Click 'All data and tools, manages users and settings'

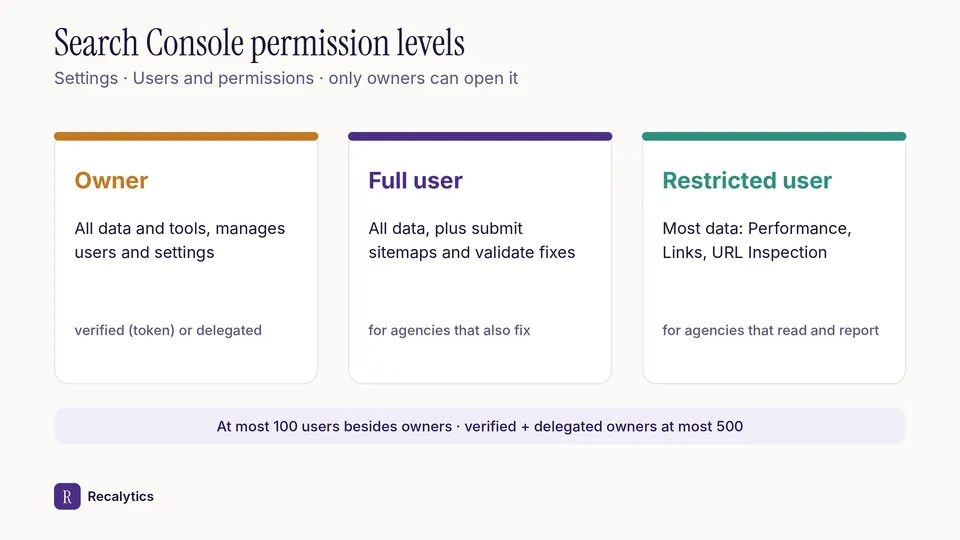coord(180,240)
